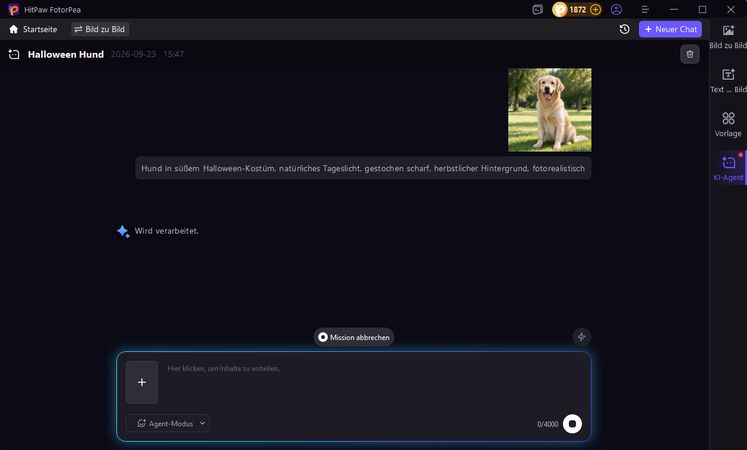Open Bild zu Bild in the sidebar
Screen dimensions: 747x450
tap(728, 37)
